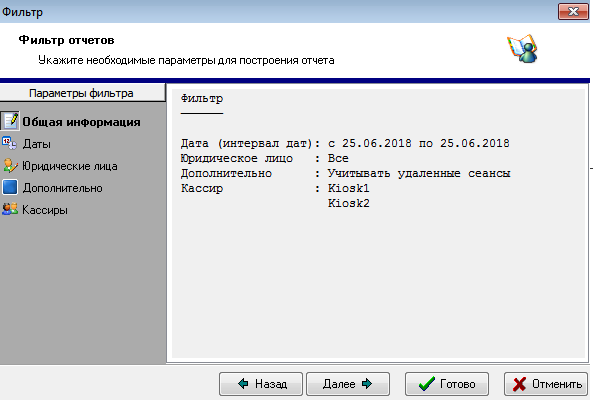Screen dimensions: 593x400
Task: Open the Общая информация section
Action: pyautogui.click(x=81, y=122)
